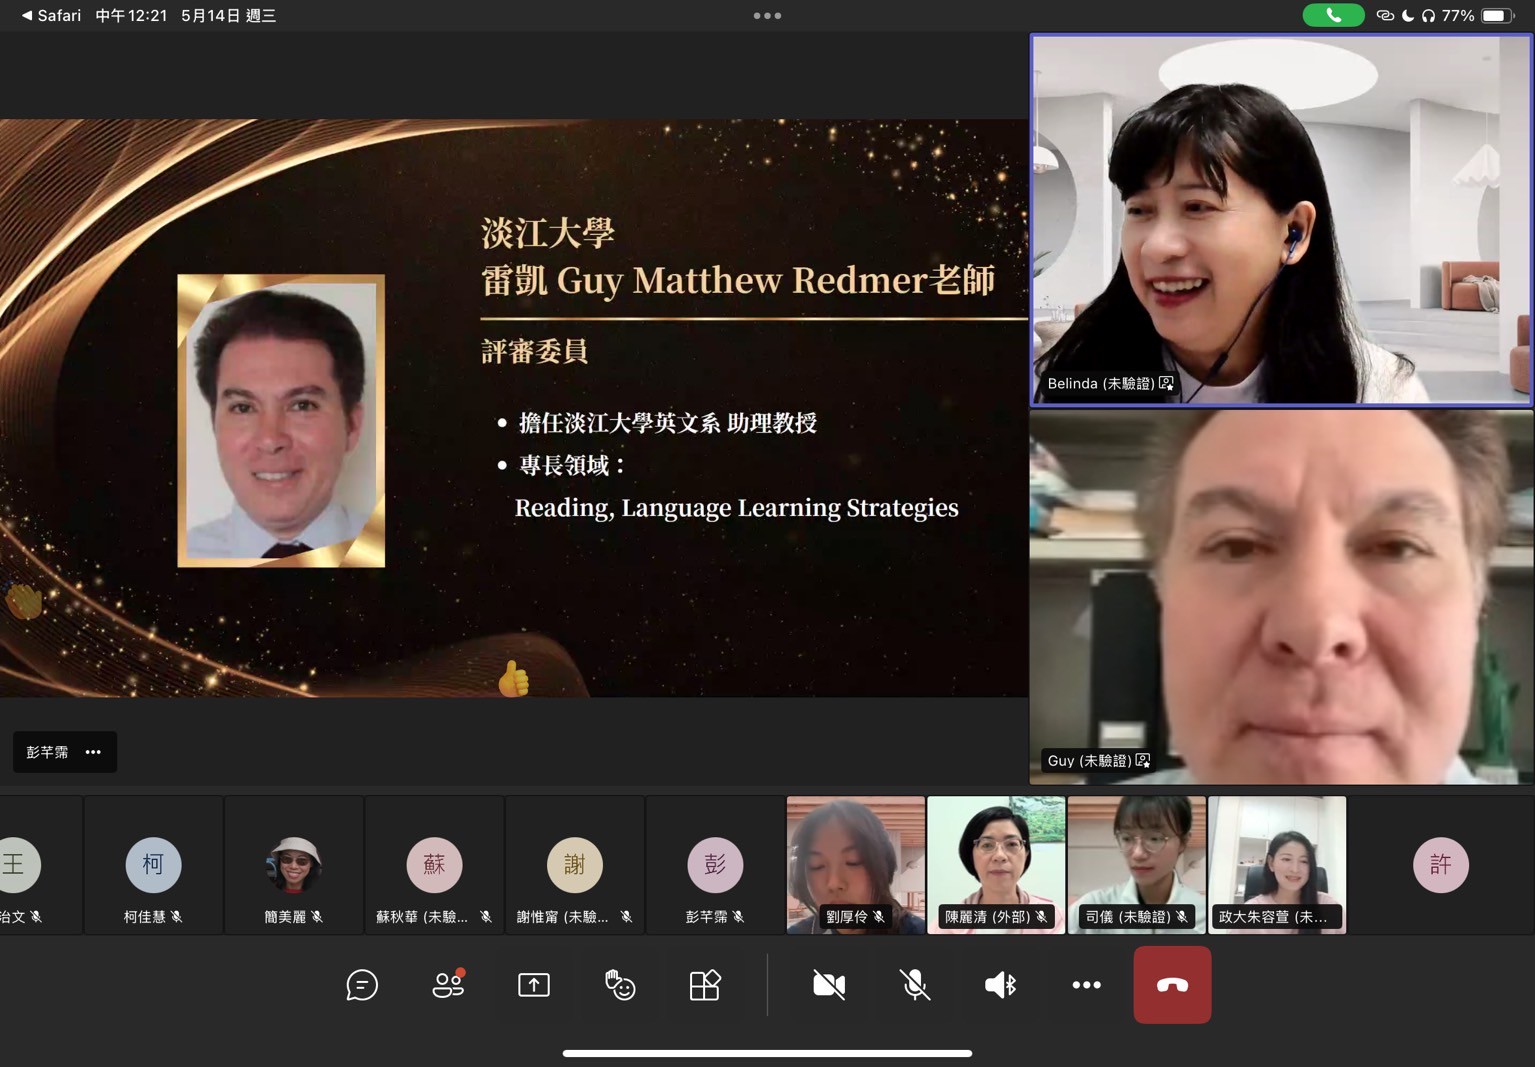
Task: Enable your camera
Action: (828, 985)
